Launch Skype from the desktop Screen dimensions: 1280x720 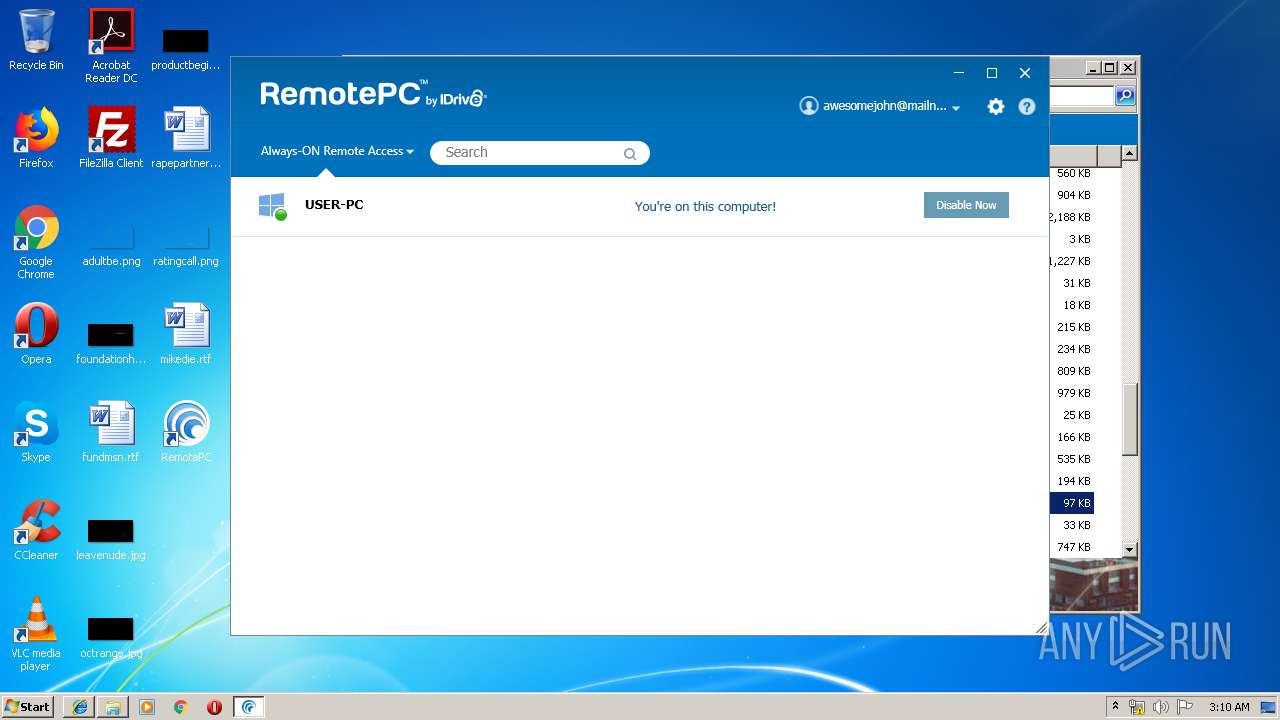click(36, 432)
